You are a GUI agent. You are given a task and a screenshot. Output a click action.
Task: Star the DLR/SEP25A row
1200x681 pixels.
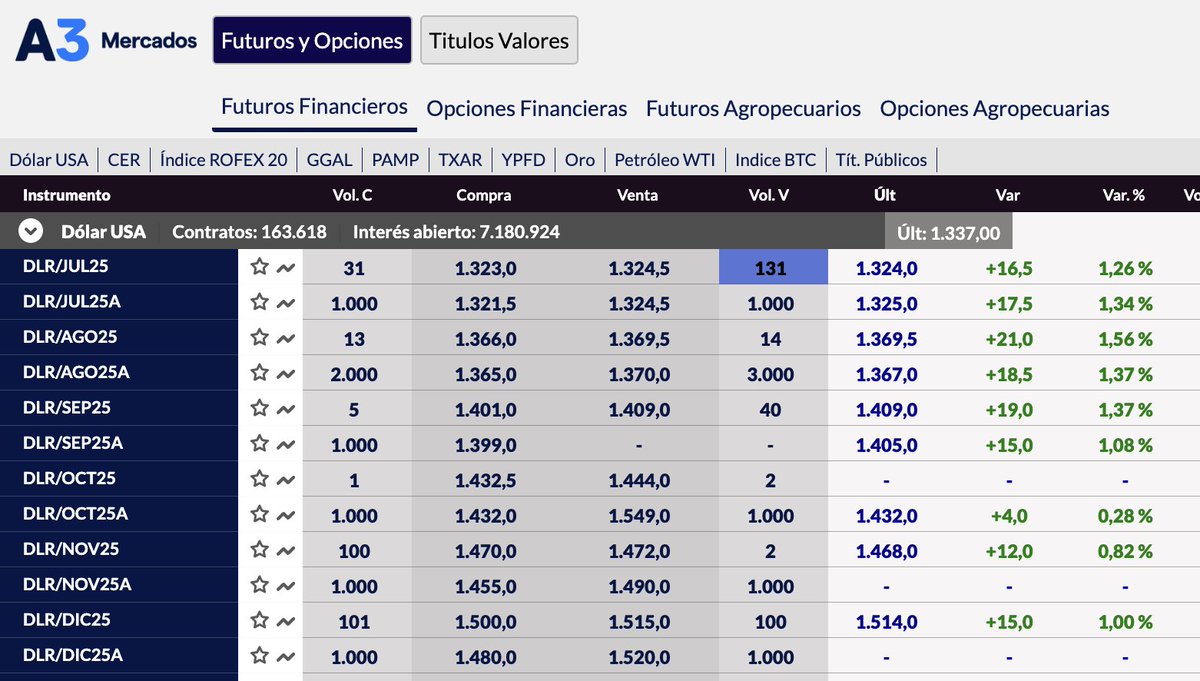coord(260,443)
